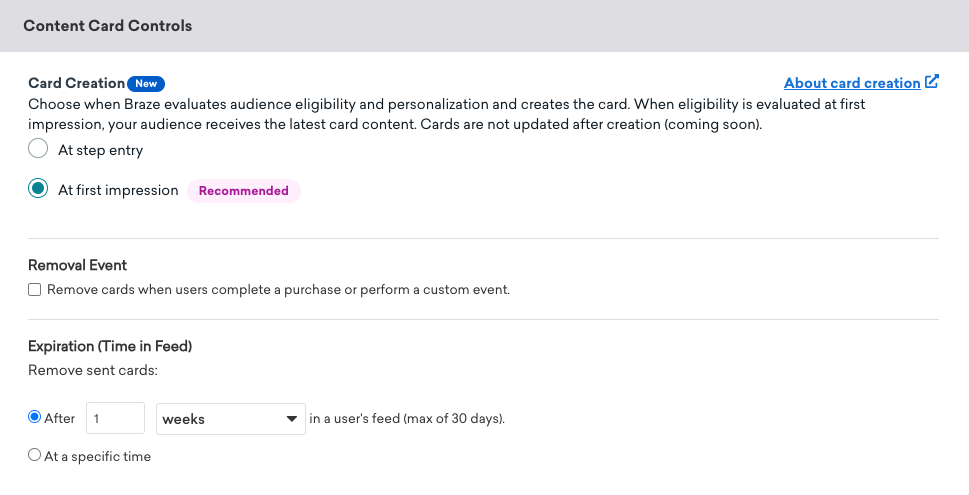Click the Removal Event section heading
The image size is (969, 495).
[x=77, y=265]
